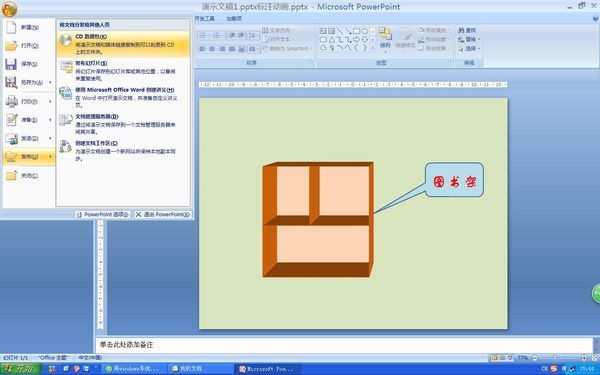Click the align text right icon

point(222,49)
